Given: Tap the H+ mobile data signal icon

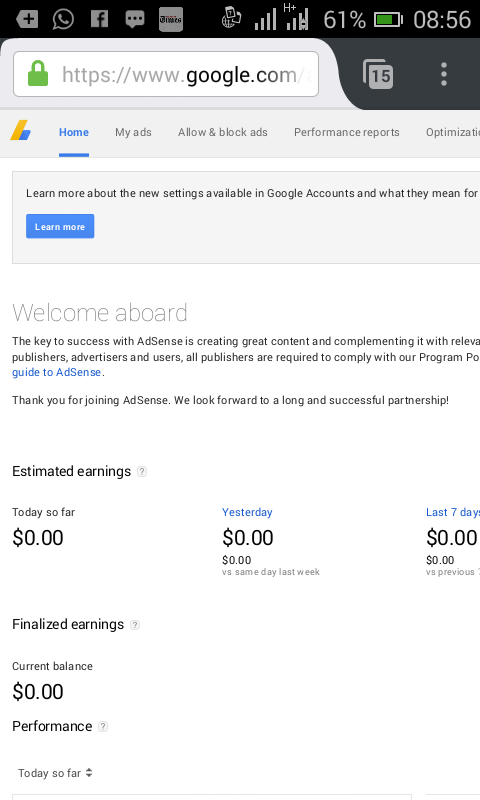Looking at the screenshot, I should [x=297, y=17].
